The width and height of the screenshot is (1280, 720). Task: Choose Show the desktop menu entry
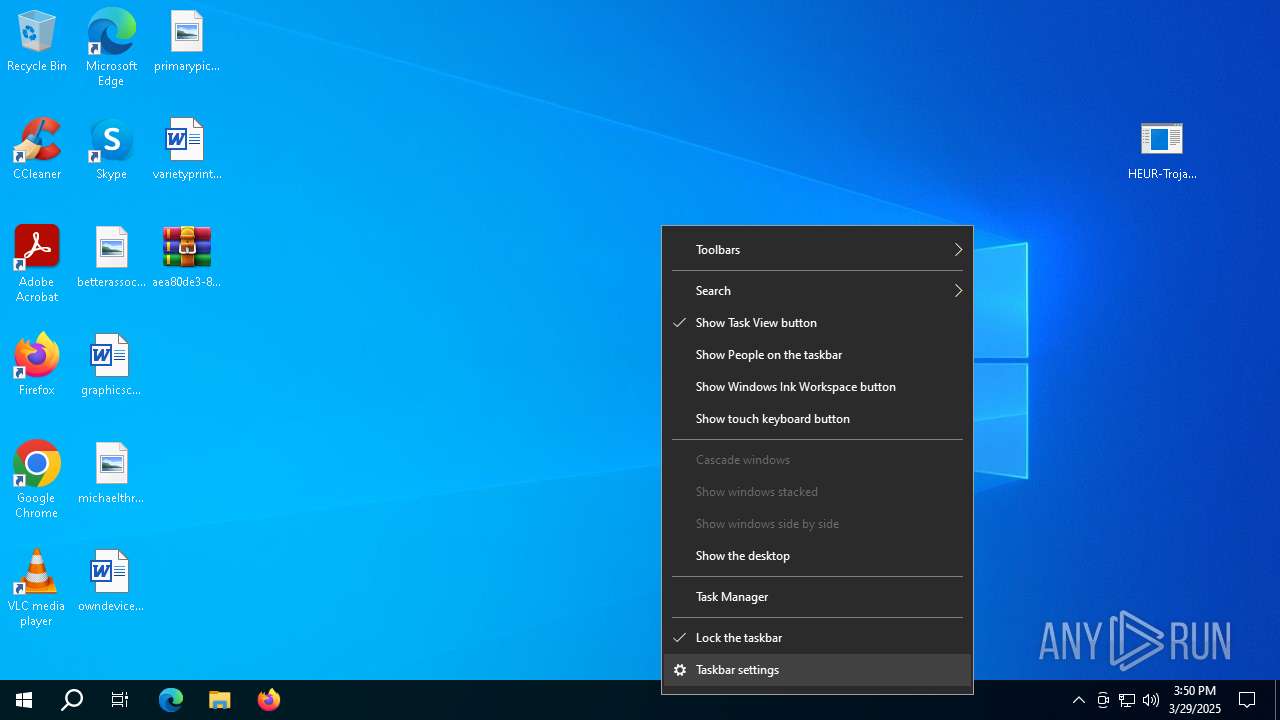click(x=818, y=556)
